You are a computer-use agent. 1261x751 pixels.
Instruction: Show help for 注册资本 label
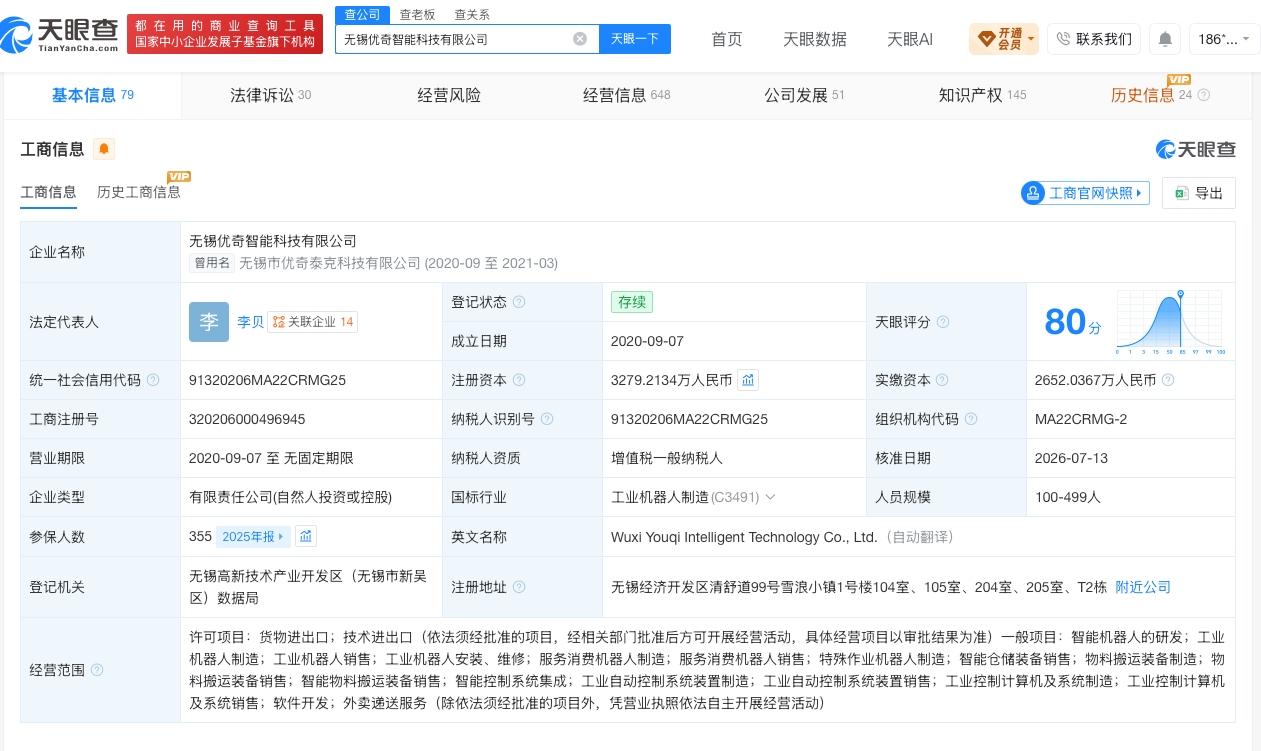tap(519, 380)
